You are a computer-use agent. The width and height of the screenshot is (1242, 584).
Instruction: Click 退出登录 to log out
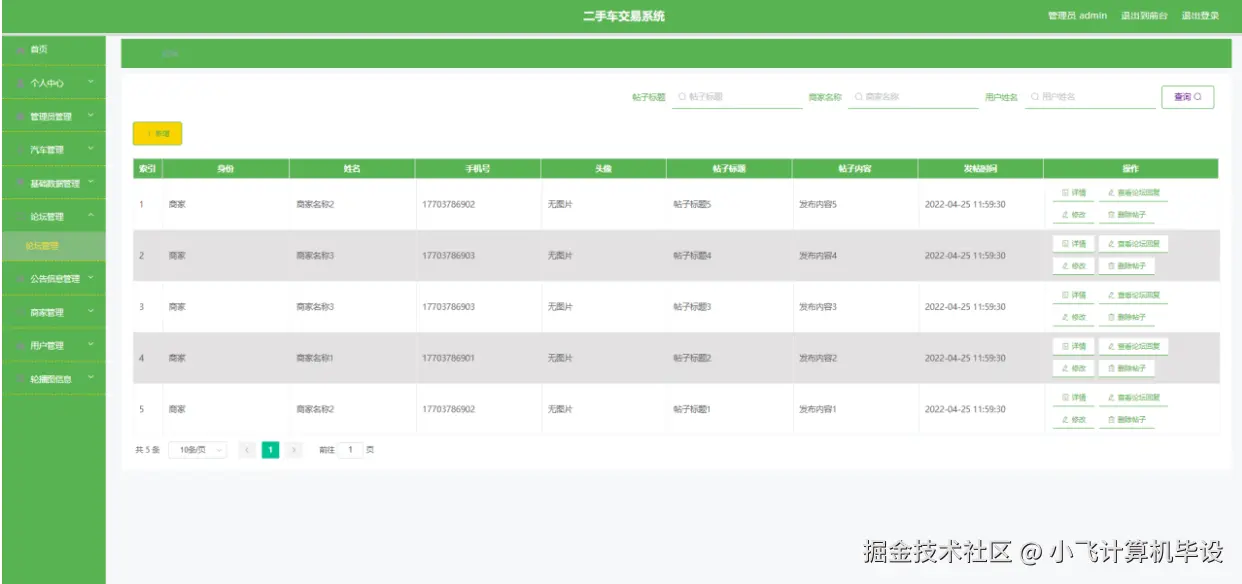[x=1200, y=16]
